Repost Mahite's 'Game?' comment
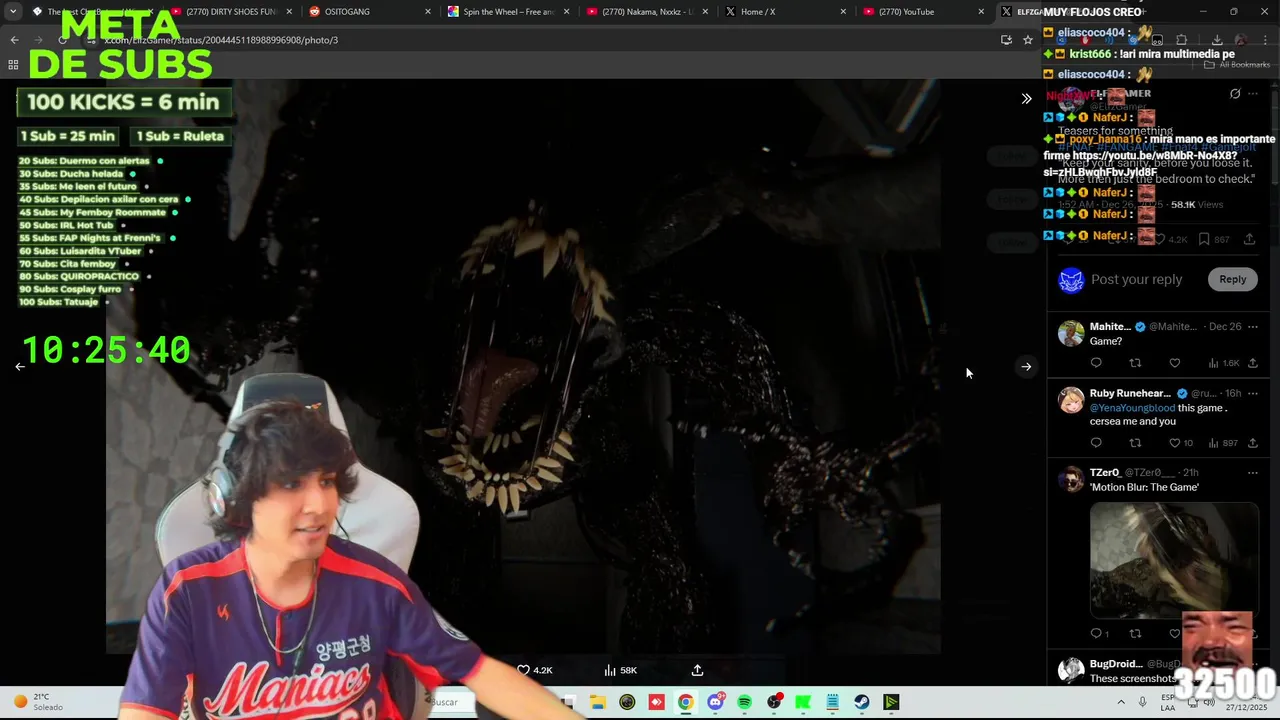 [1135, 363]
